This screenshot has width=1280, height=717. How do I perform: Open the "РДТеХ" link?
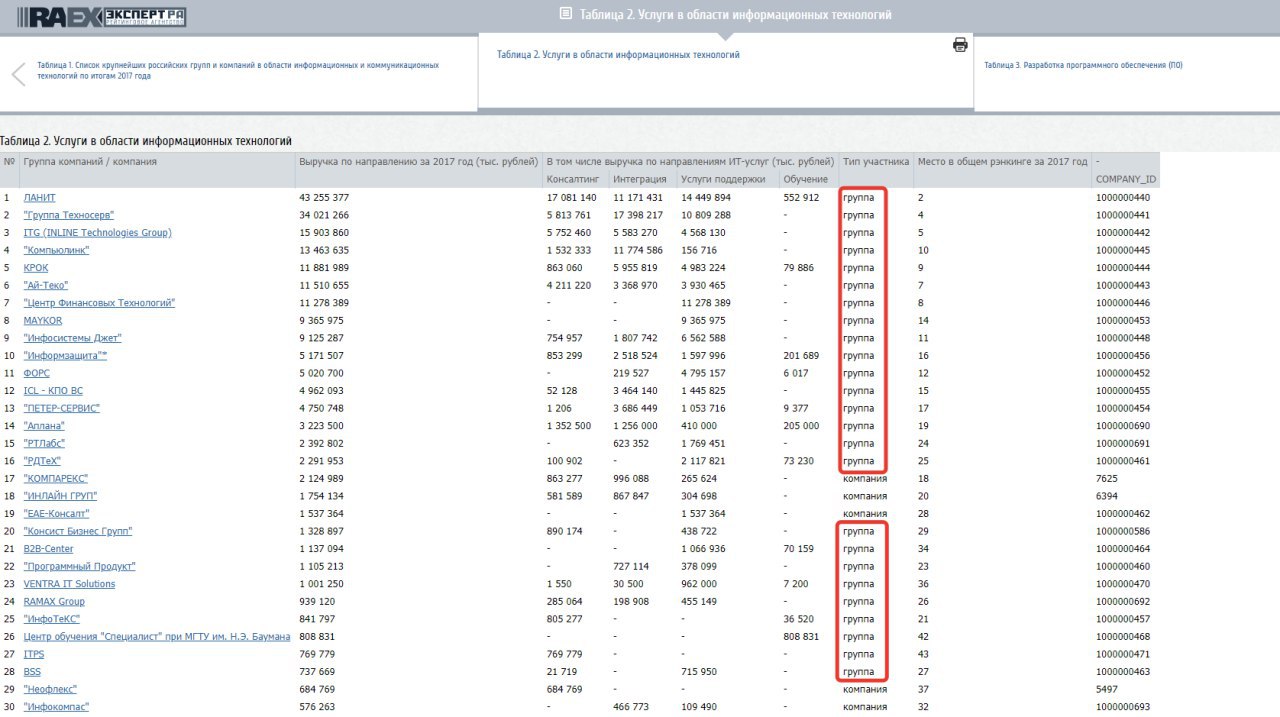tap(43, 461)
